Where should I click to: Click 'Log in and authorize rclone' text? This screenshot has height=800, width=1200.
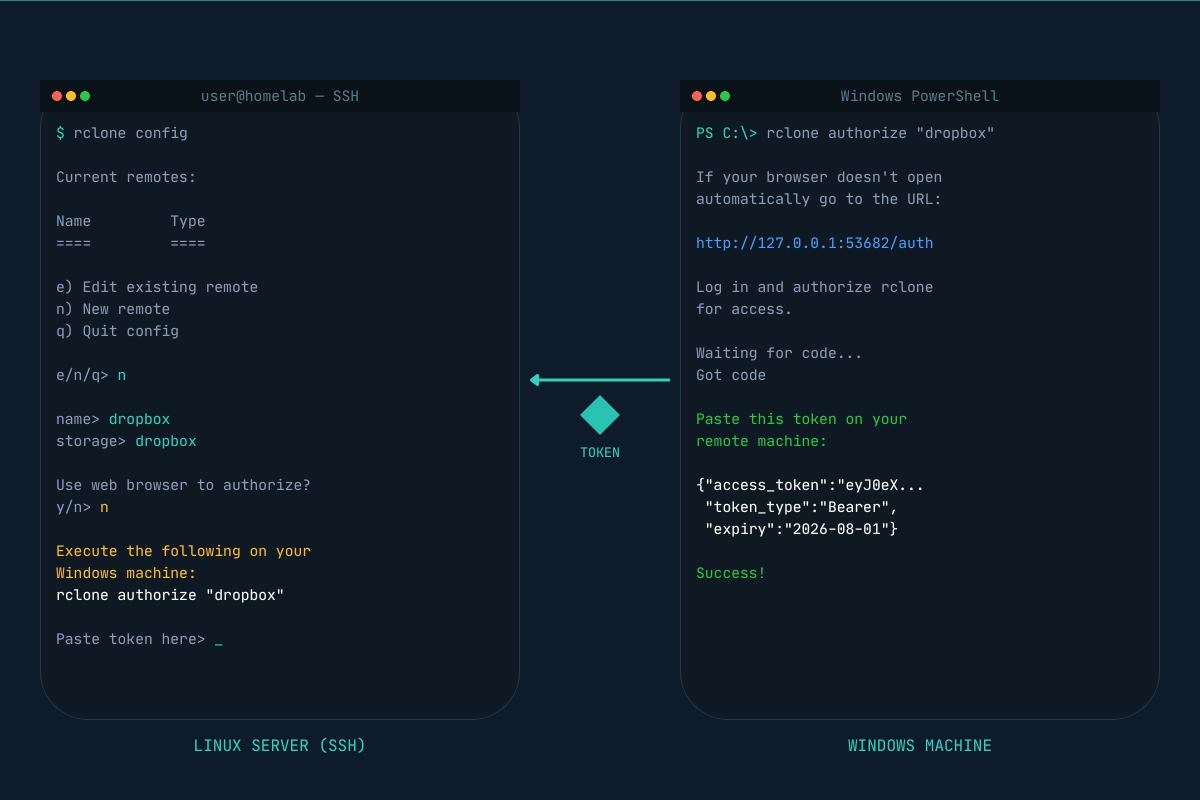tap(814, 287)
